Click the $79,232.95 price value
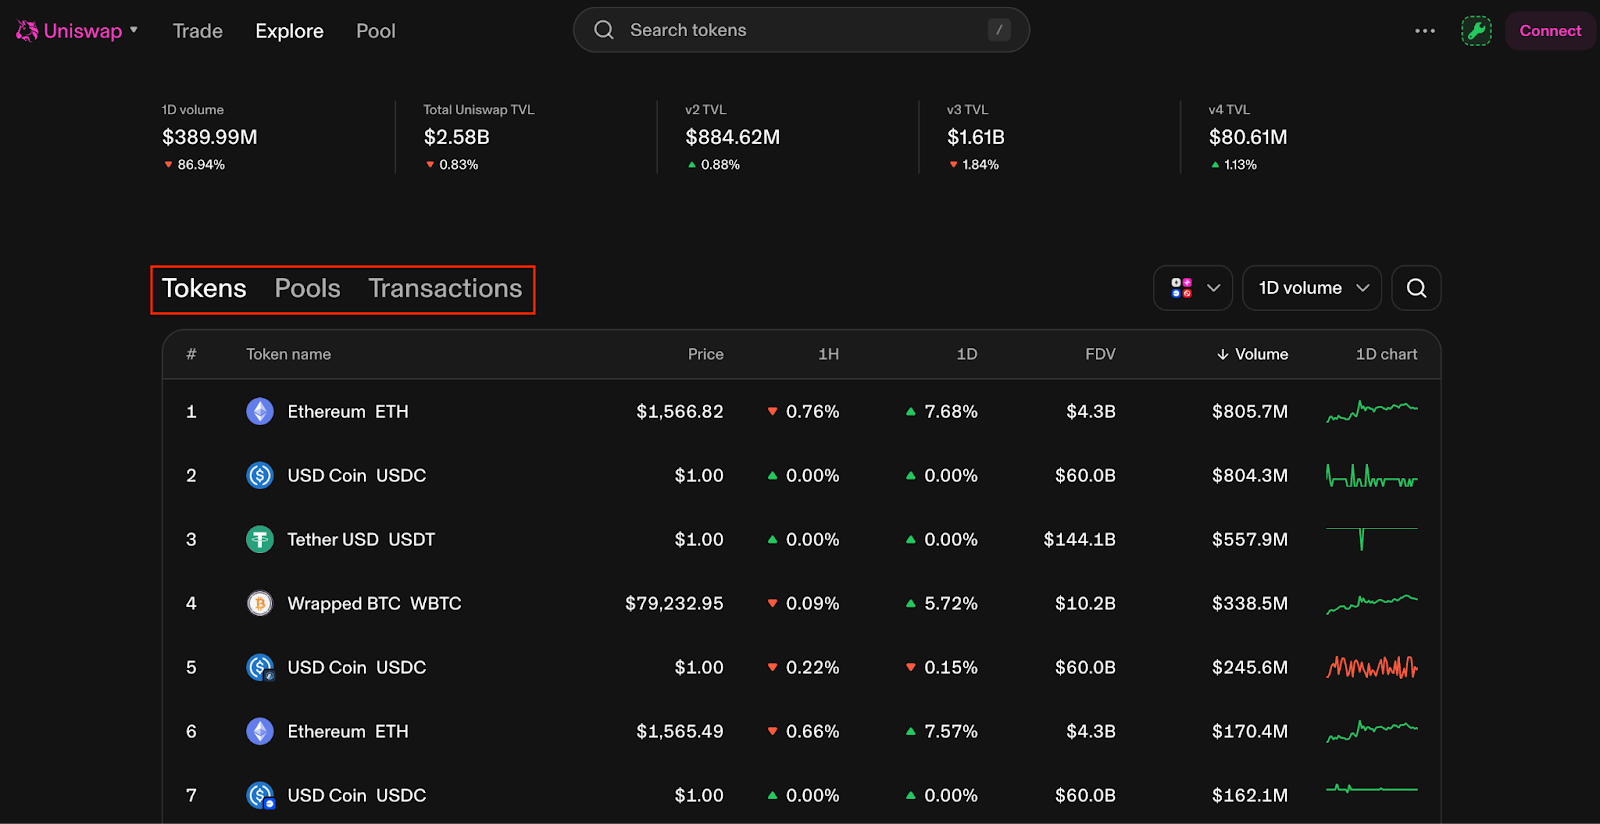Screen dimensions: 1600x824 (x=674, y=603)
